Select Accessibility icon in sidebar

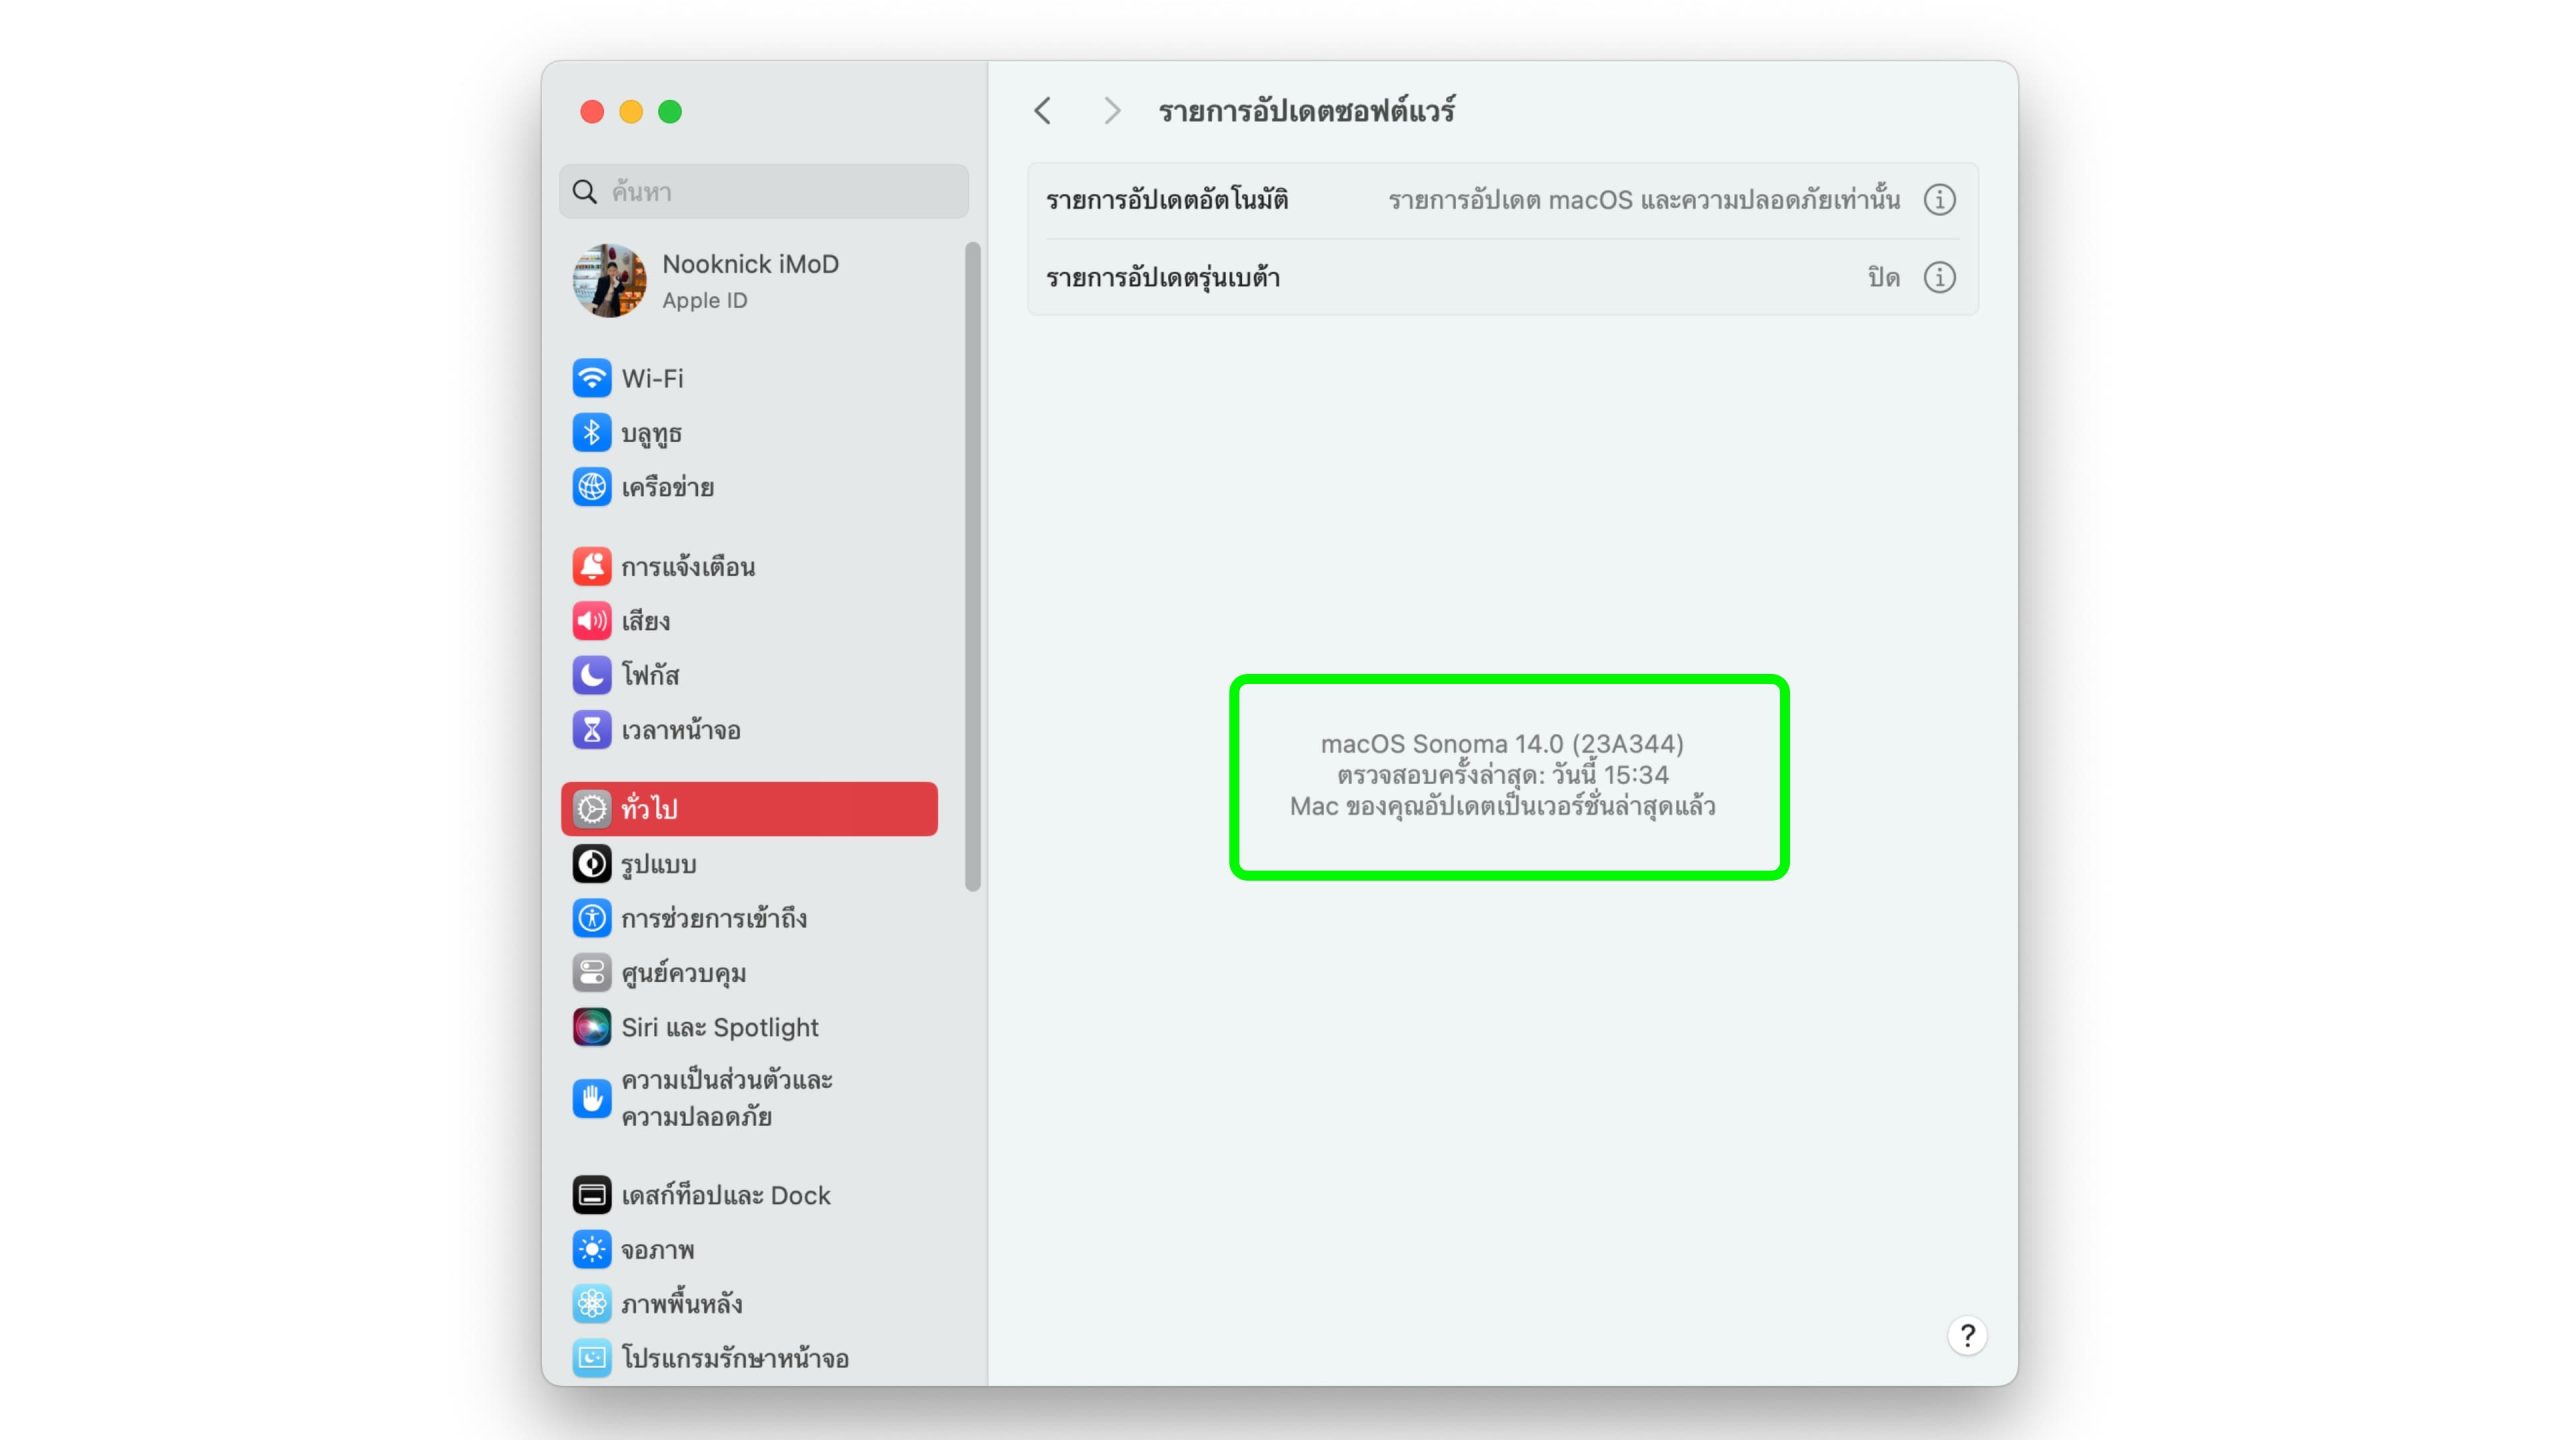tap(591, 918)
